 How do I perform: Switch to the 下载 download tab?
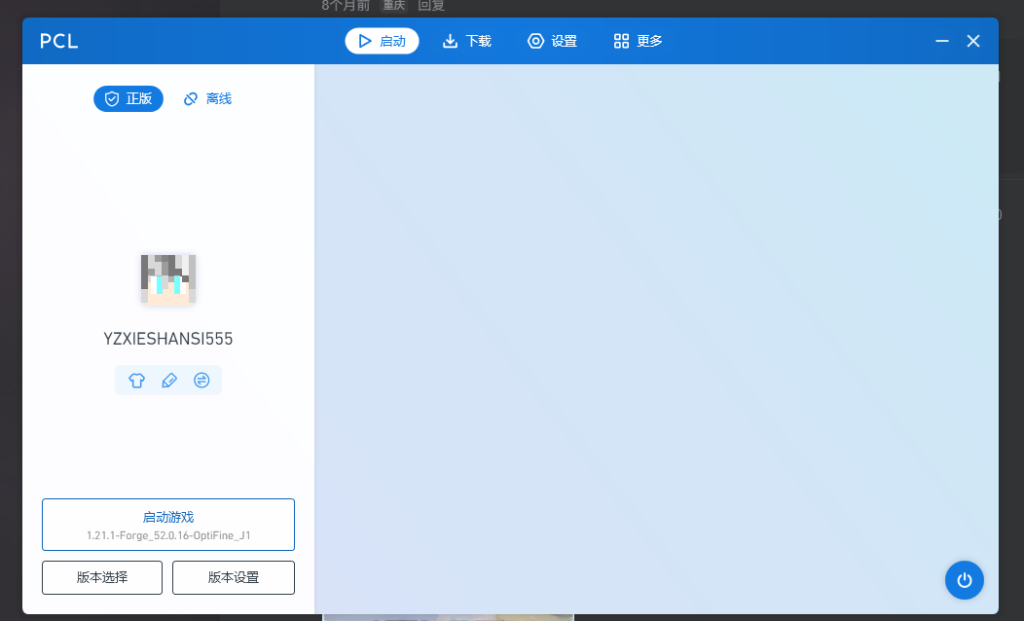466,41
